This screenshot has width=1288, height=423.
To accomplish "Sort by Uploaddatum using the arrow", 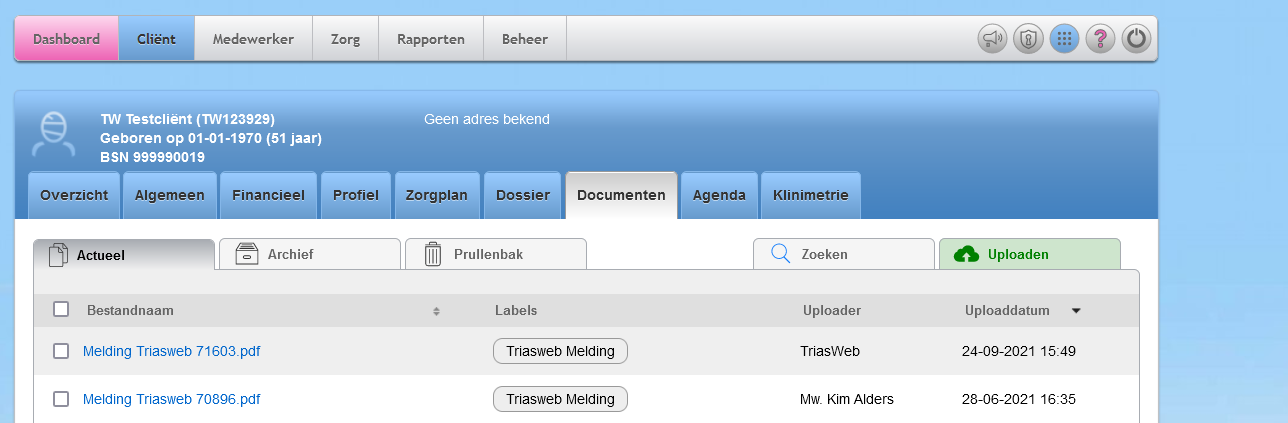I will click(1076, 311).
